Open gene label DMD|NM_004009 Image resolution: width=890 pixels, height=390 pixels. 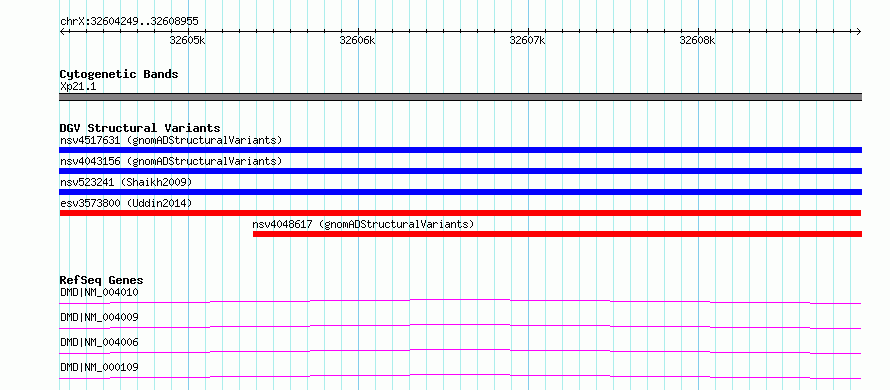coord(99,317)
